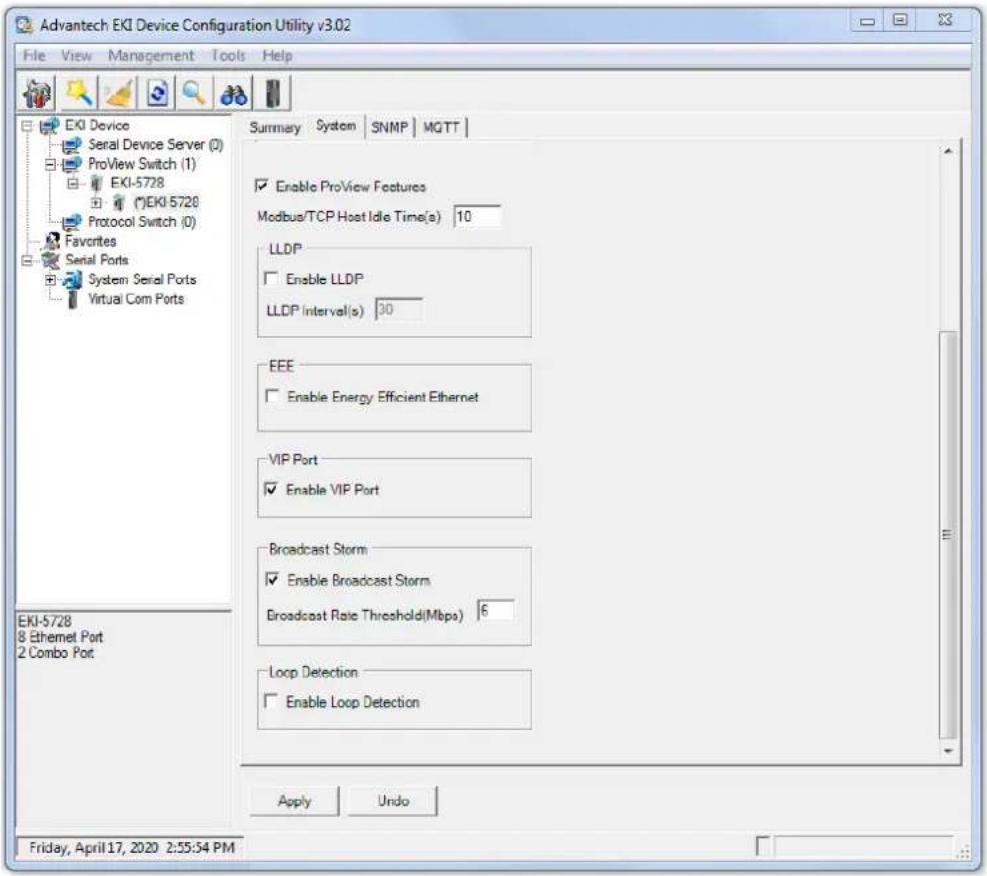Viewport: 987px width, 876px height.
Task: Click the EKI-5728 label in info pane
Action: click(44, 621)
